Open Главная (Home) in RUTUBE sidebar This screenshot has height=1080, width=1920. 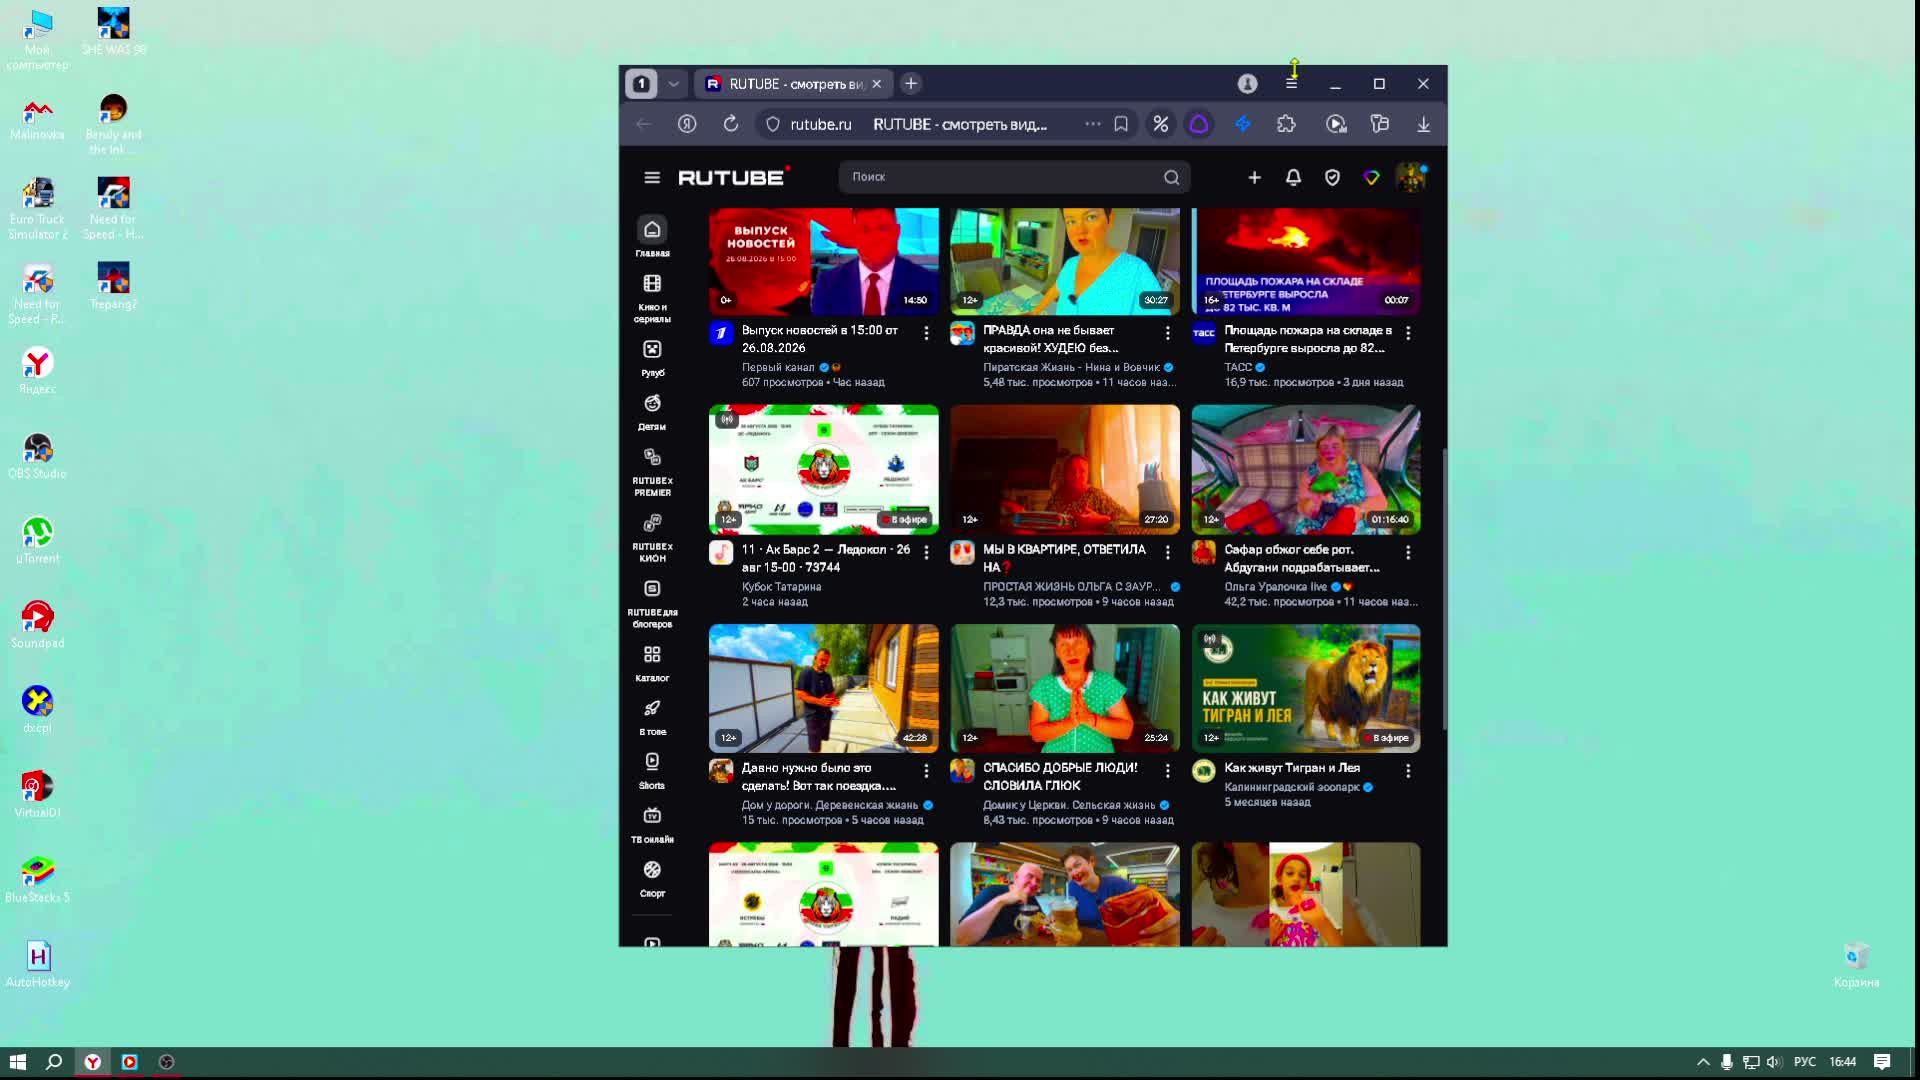pos(652,238)
